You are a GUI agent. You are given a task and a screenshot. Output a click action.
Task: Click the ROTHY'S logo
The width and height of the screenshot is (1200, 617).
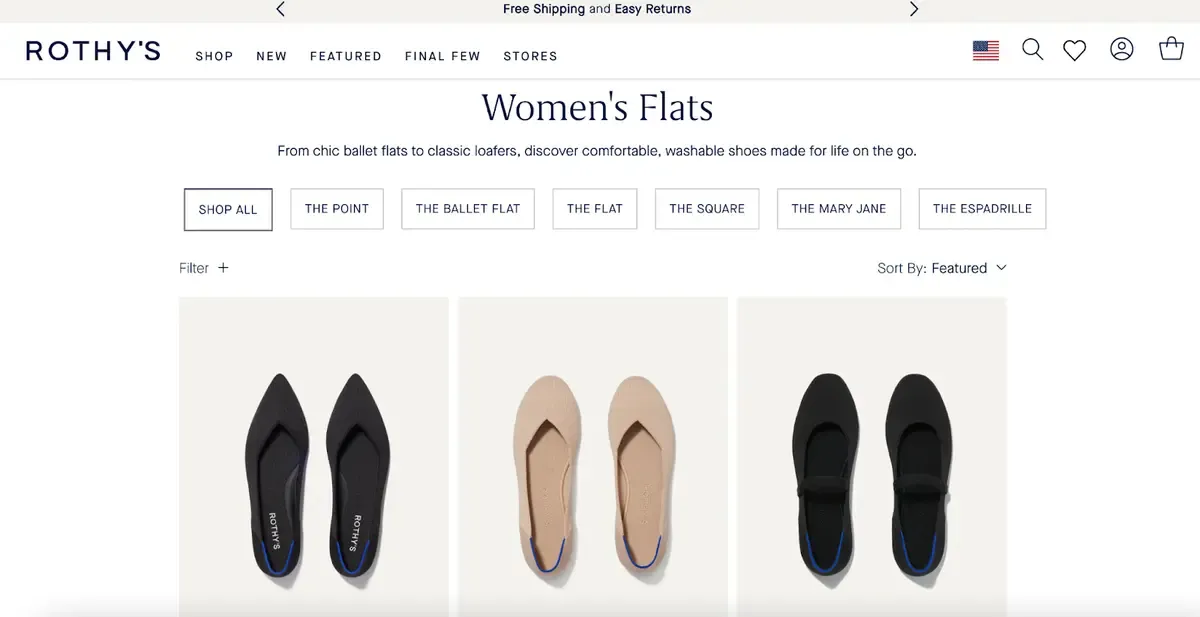coord(93,51)
